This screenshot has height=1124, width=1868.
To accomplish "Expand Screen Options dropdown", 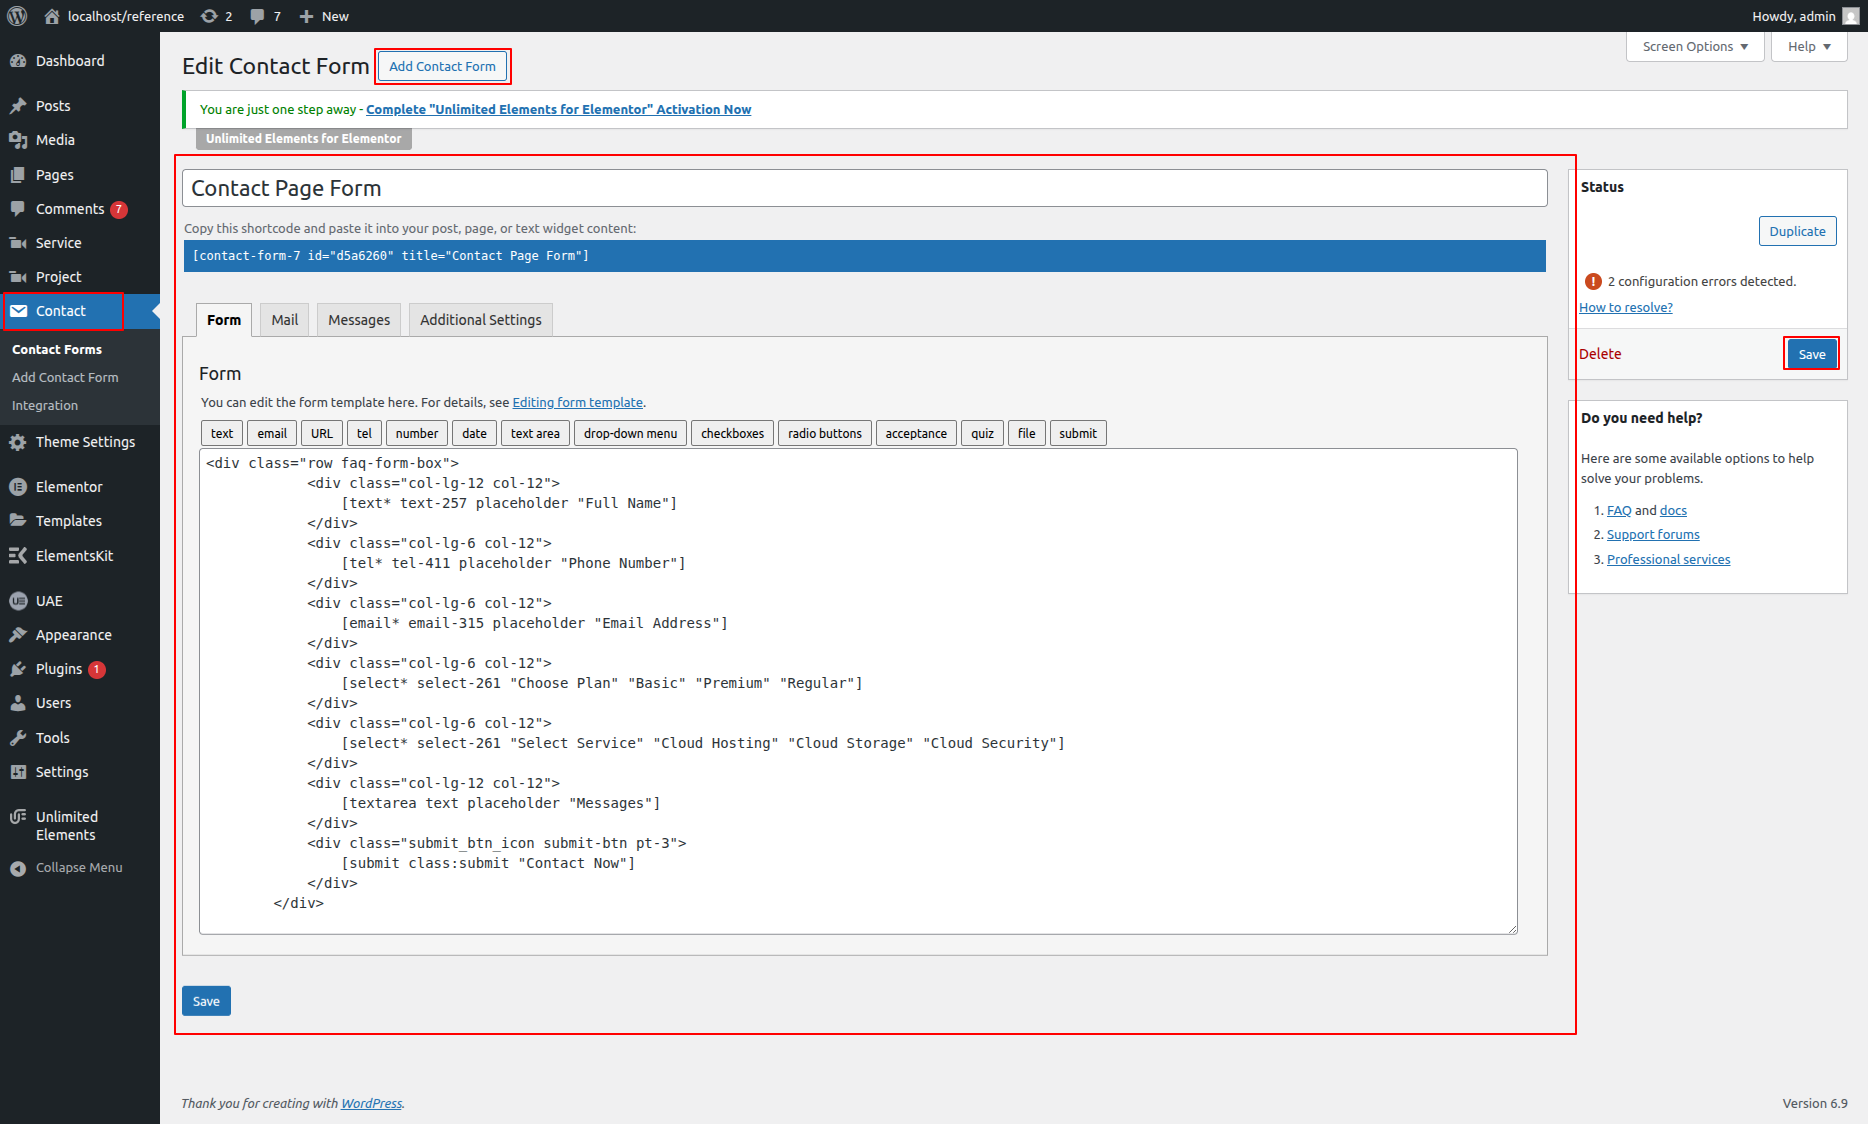I will [x=1695, y=47].
